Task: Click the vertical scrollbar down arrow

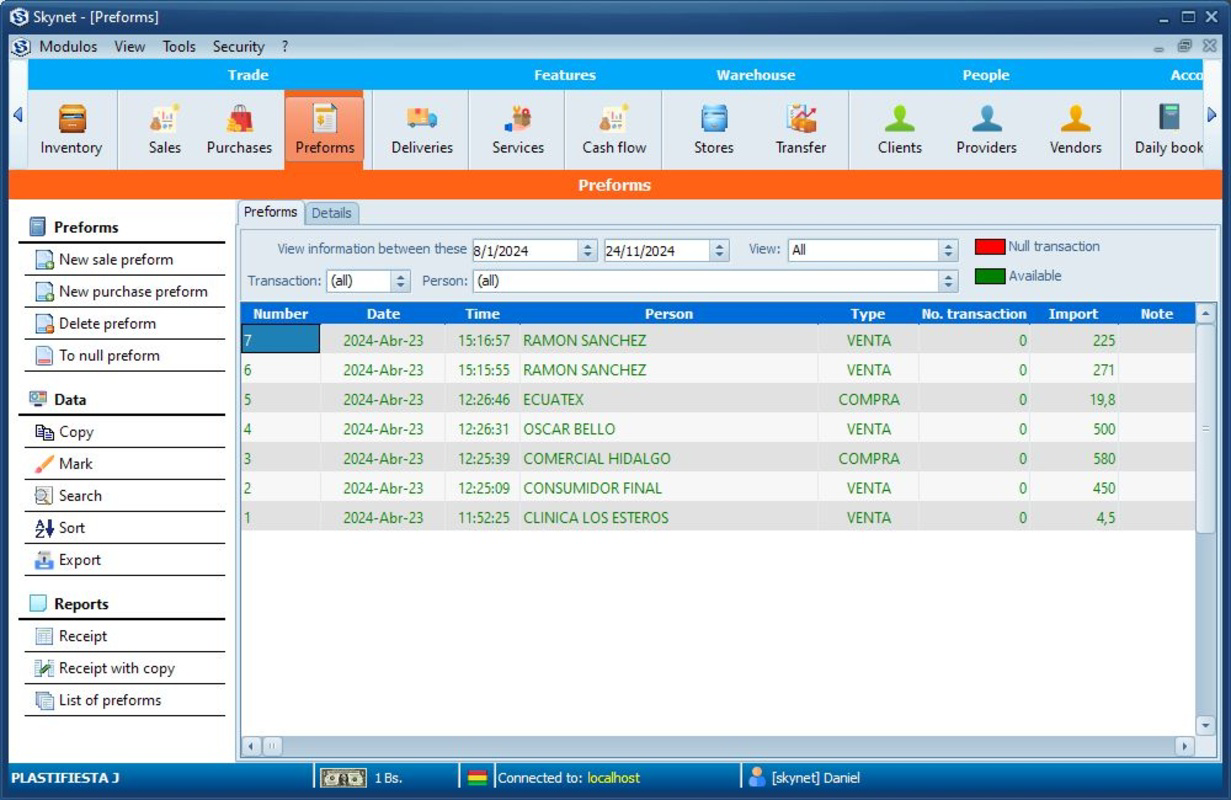Action: pos(1205,726)
